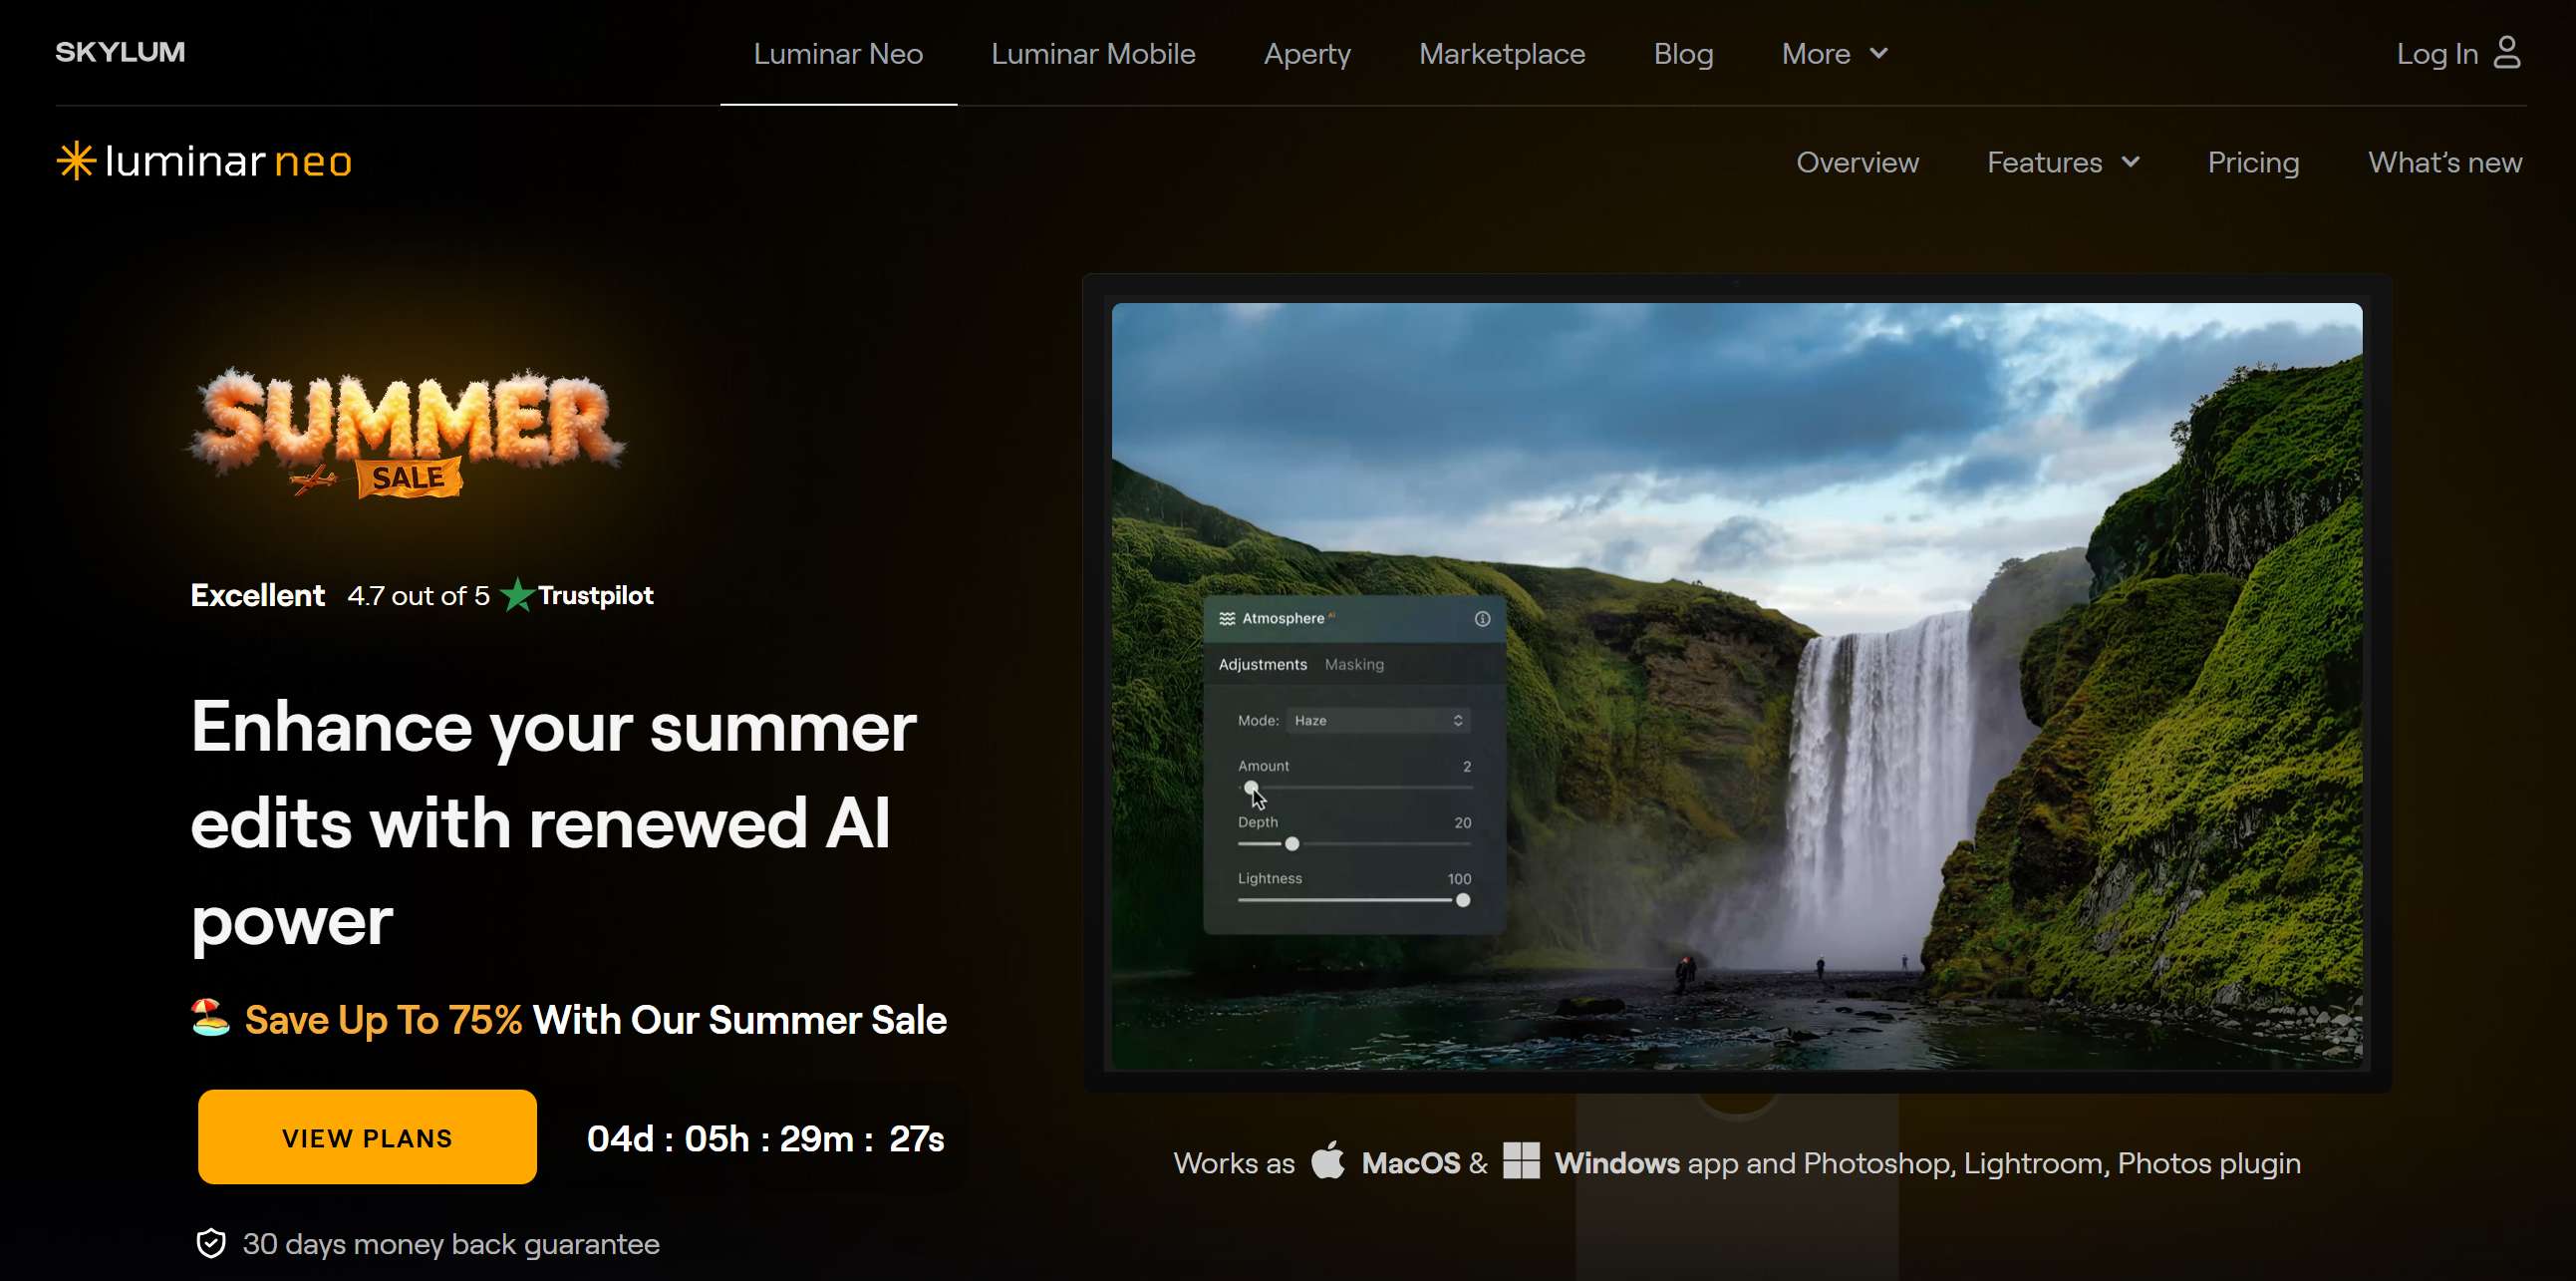Click the Summer Sale graphic
Viewport: 2576px width, 1281px height.
coord(407,433)
